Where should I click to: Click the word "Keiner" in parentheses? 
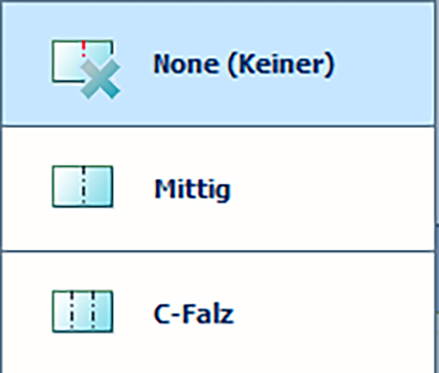point(280,64)
